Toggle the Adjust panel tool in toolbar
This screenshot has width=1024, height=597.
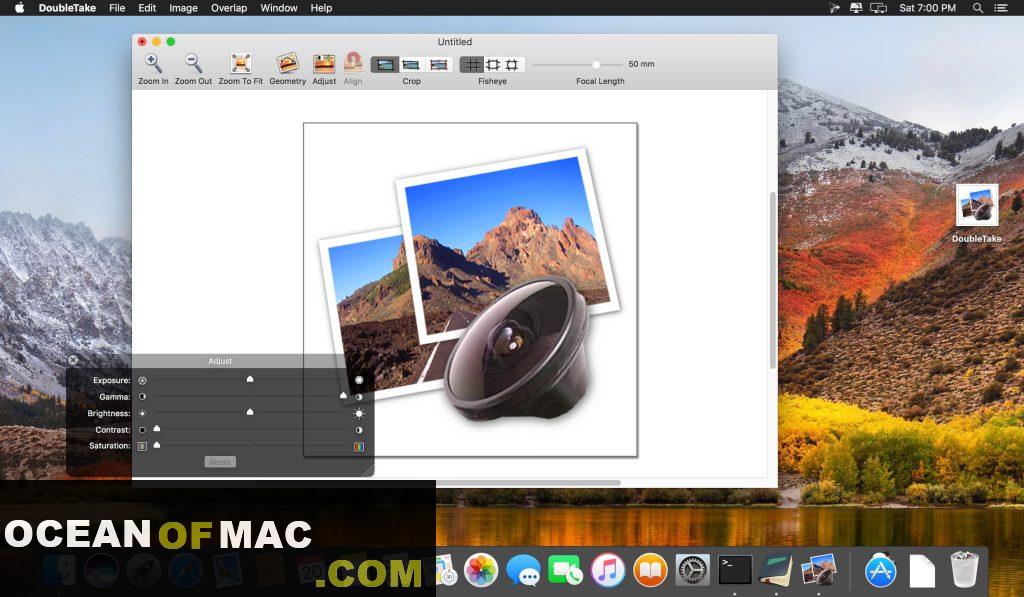tap(324, 69)
